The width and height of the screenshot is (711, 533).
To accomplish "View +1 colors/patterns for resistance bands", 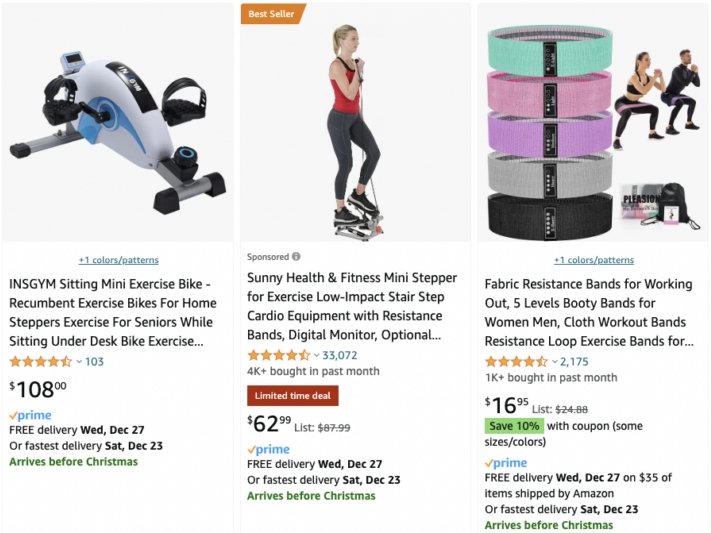I will tap(594, 260).
